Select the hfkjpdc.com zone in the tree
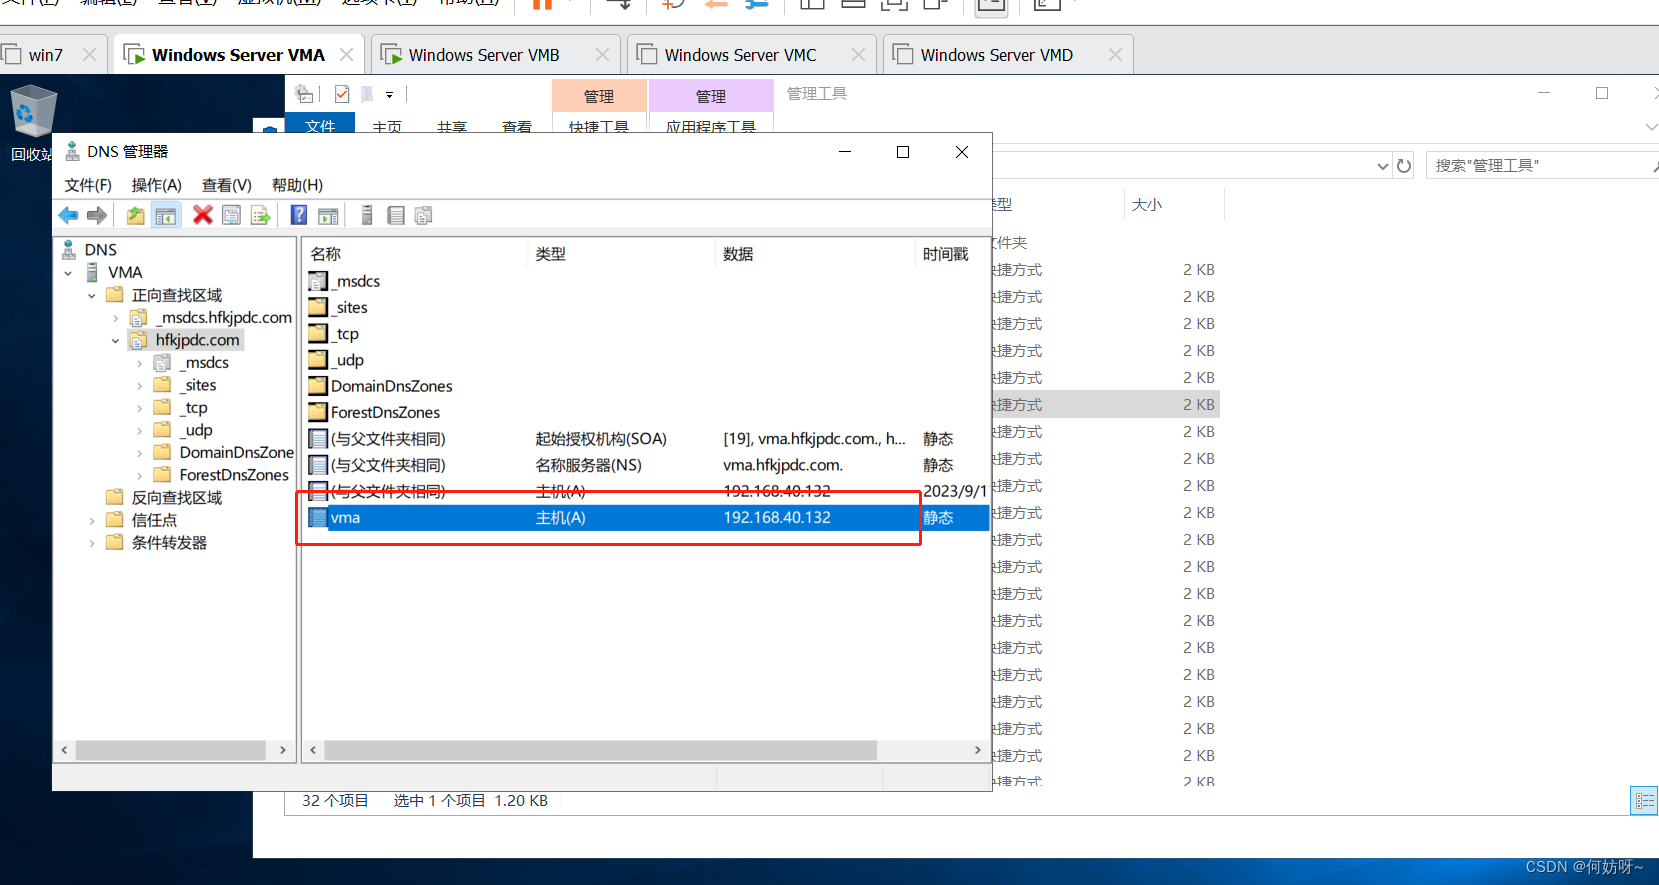Image resolution: width=1659 pixels, height=885 pixels. click(x=197, y=340)
